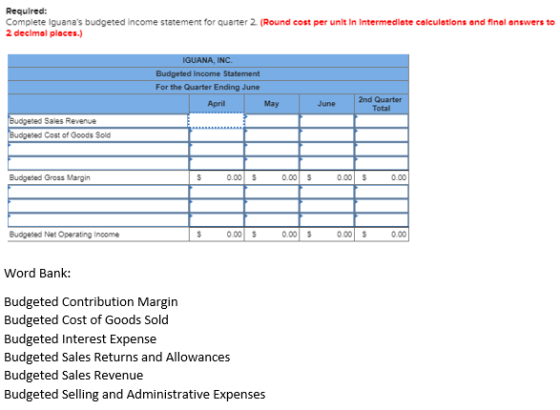Open the Budgeted Sales Revenue row label dropdown

coord(98,121)
